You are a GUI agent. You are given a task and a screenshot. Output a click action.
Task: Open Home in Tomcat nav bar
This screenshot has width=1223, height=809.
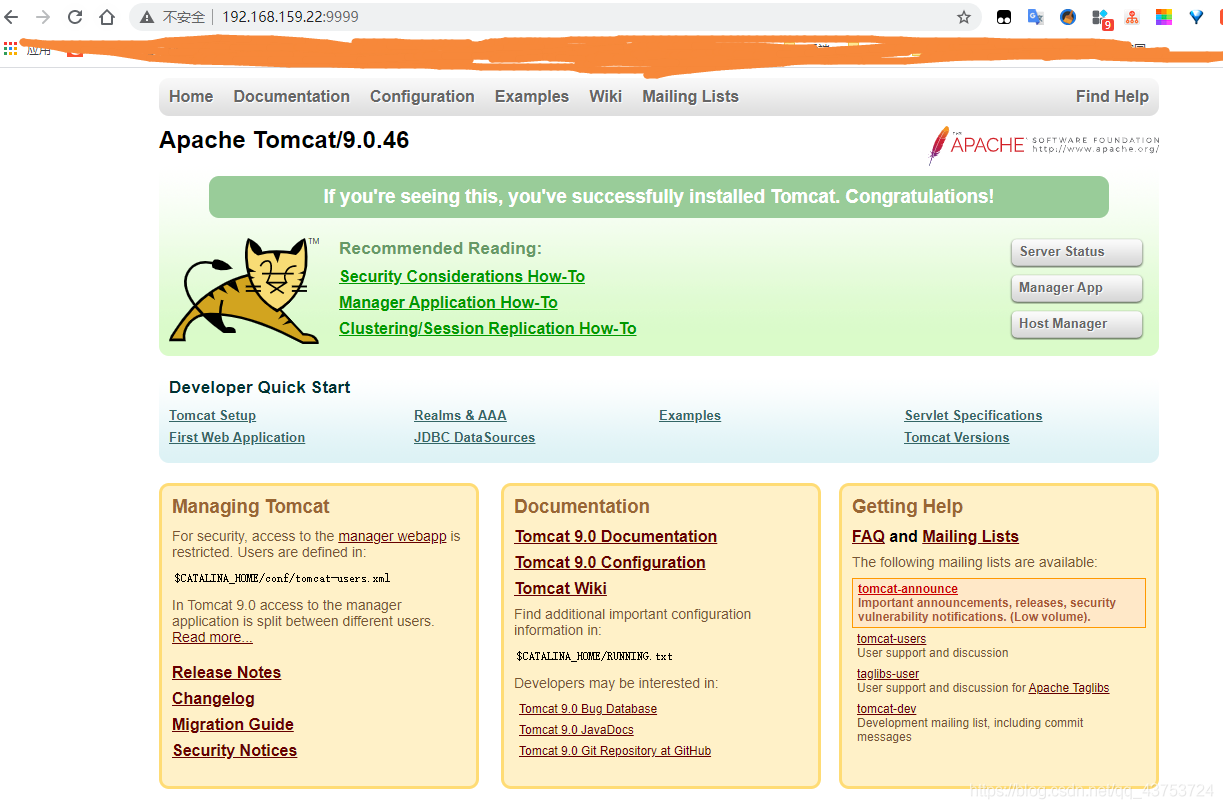pyautogui.click(x=191, y=96)
